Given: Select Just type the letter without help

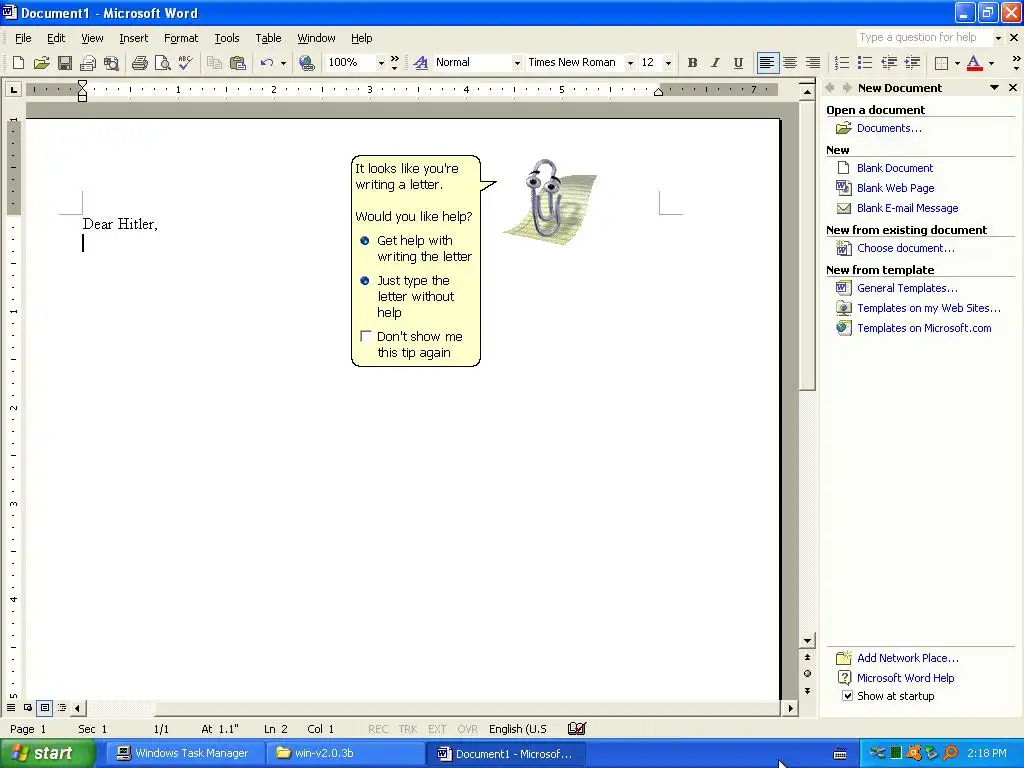Looking at the screenshot, I should click(x=408, y=296).
